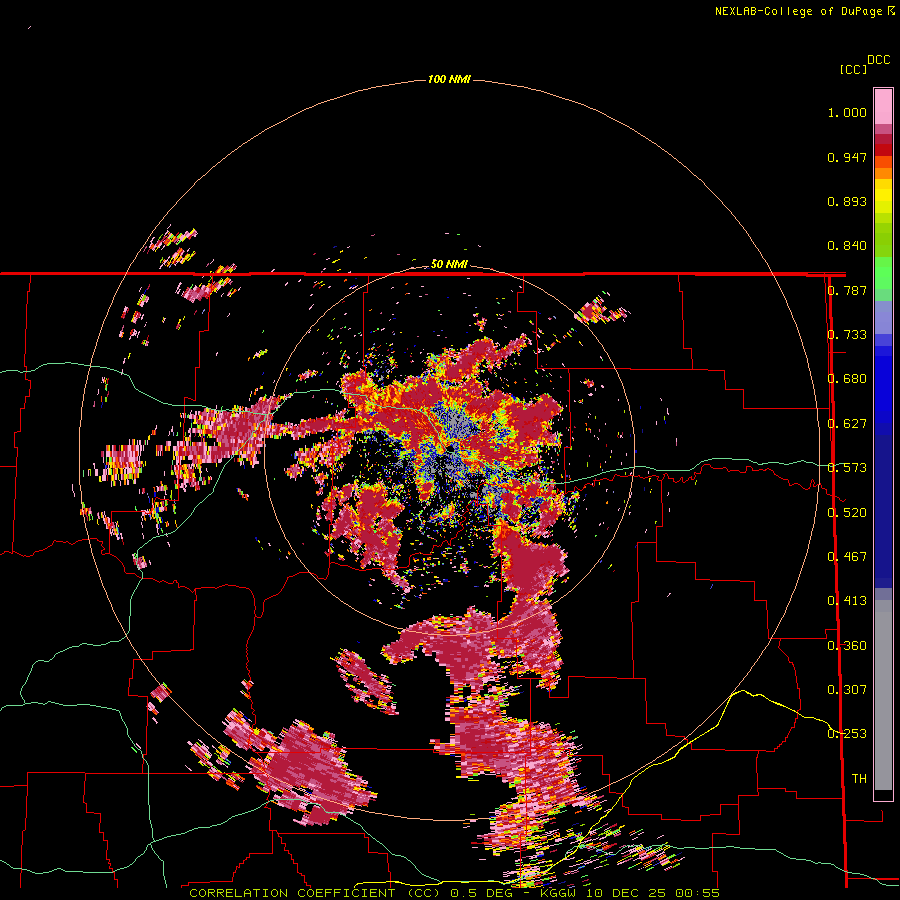Click the 100 NMI range ring label
The height and width of the screenshot is (900, 900).
pos(449,79)
